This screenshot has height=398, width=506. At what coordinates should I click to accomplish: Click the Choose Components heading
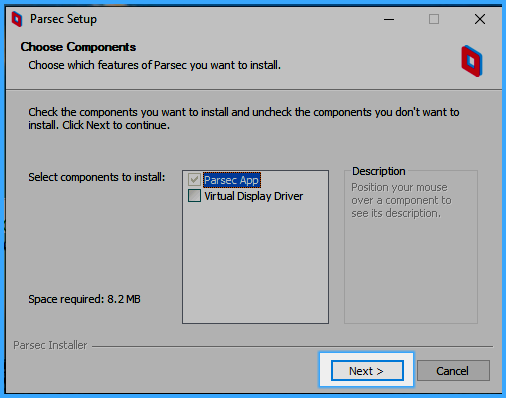(78, 47)
